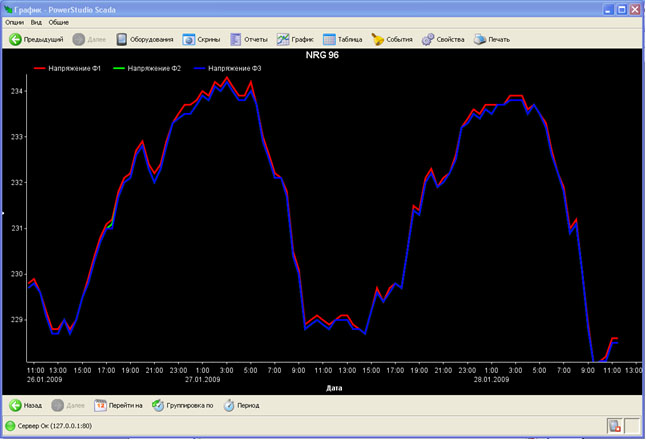Click the greyed Далее icon in top toolbar
The width and height of the screenshot is (646, 440).
78,40
